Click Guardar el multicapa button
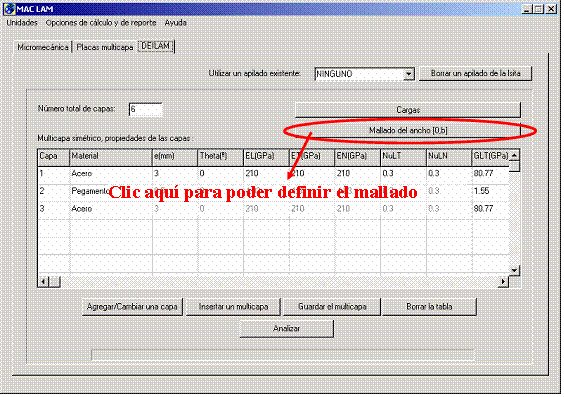The width and height of the screenshot is (564, 397). pos(332,307)
